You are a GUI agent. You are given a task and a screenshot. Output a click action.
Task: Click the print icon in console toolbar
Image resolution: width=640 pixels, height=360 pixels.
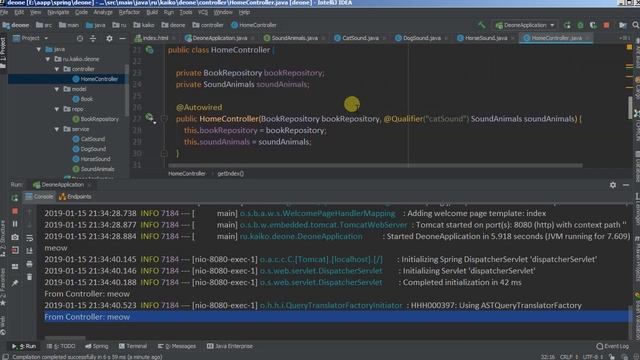29,264
